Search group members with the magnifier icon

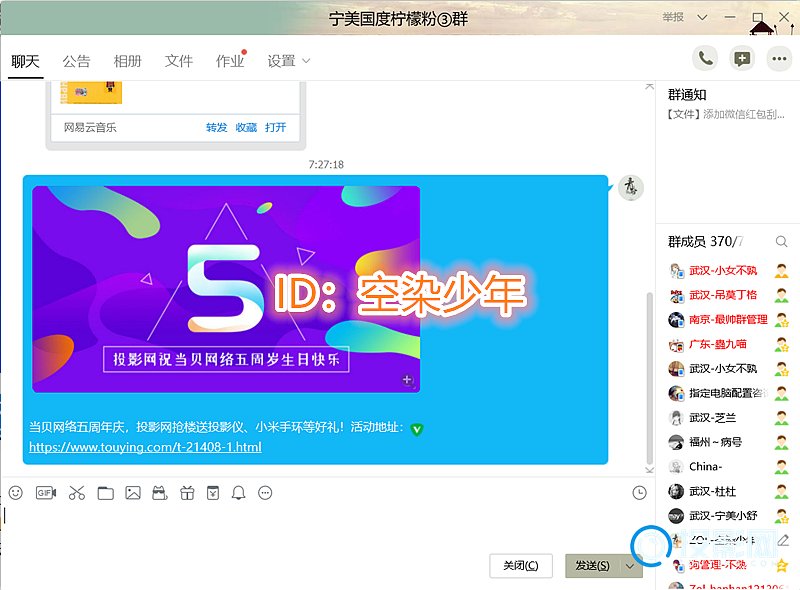pos(781,241)
